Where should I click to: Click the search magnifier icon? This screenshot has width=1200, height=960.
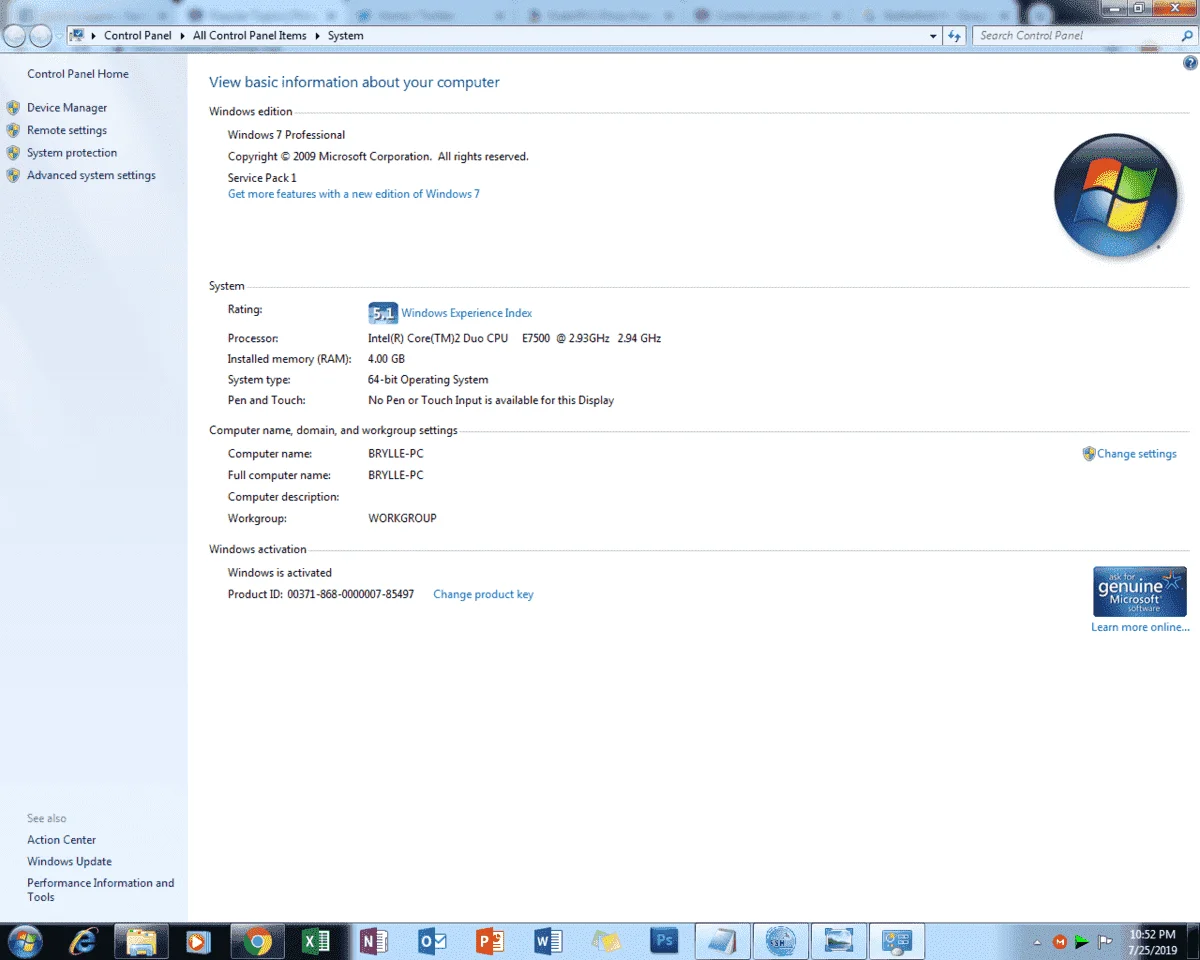point(1186,36)
